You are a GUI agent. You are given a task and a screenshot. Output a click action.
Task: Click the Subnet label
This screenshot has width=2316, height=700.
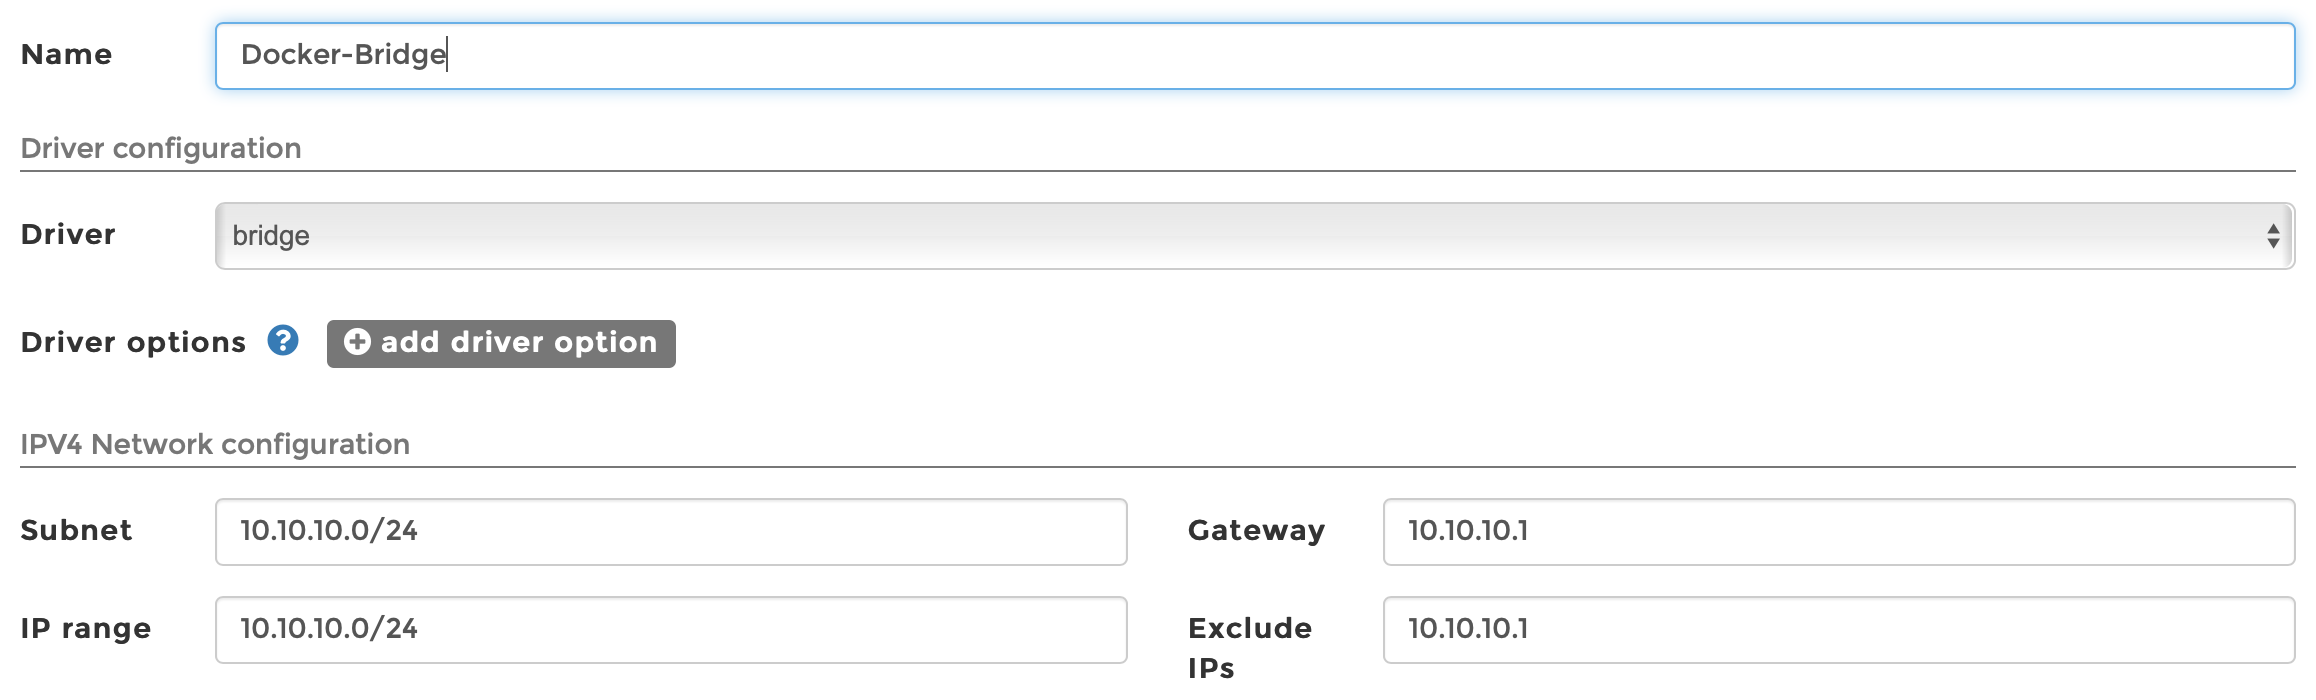[x=76, y=531]
